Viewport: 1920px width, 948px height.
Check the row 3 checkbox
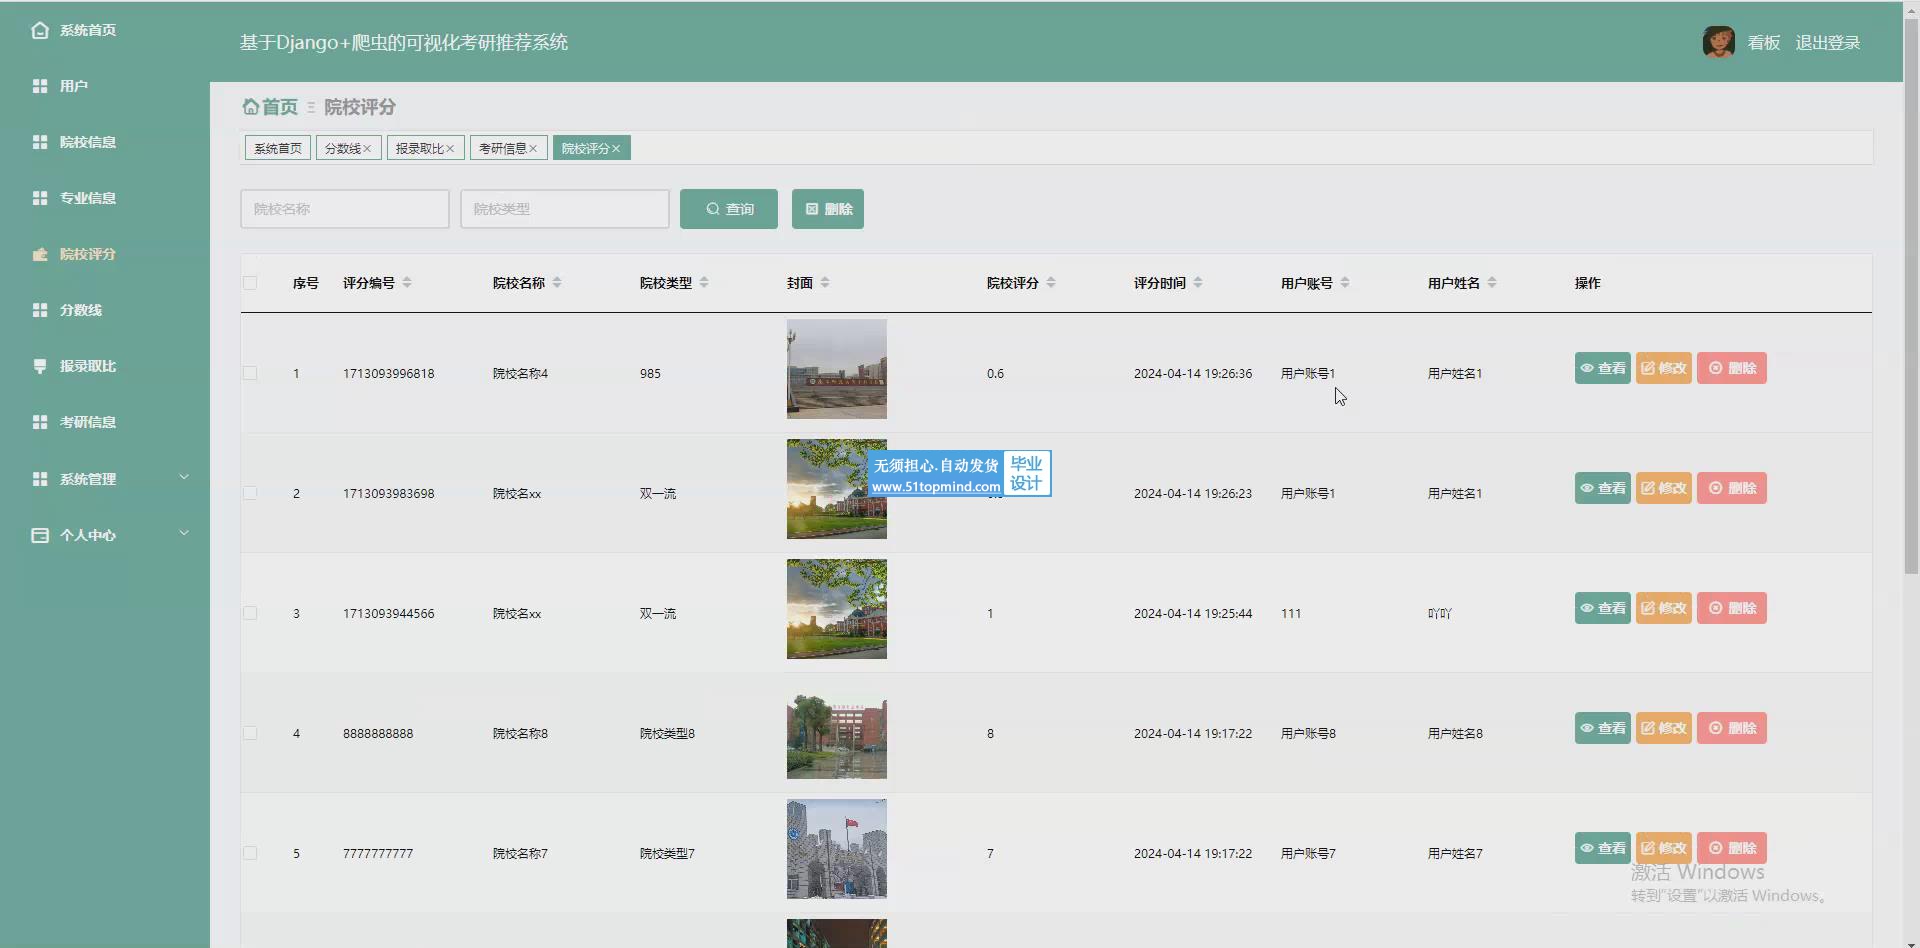[250, 613]
